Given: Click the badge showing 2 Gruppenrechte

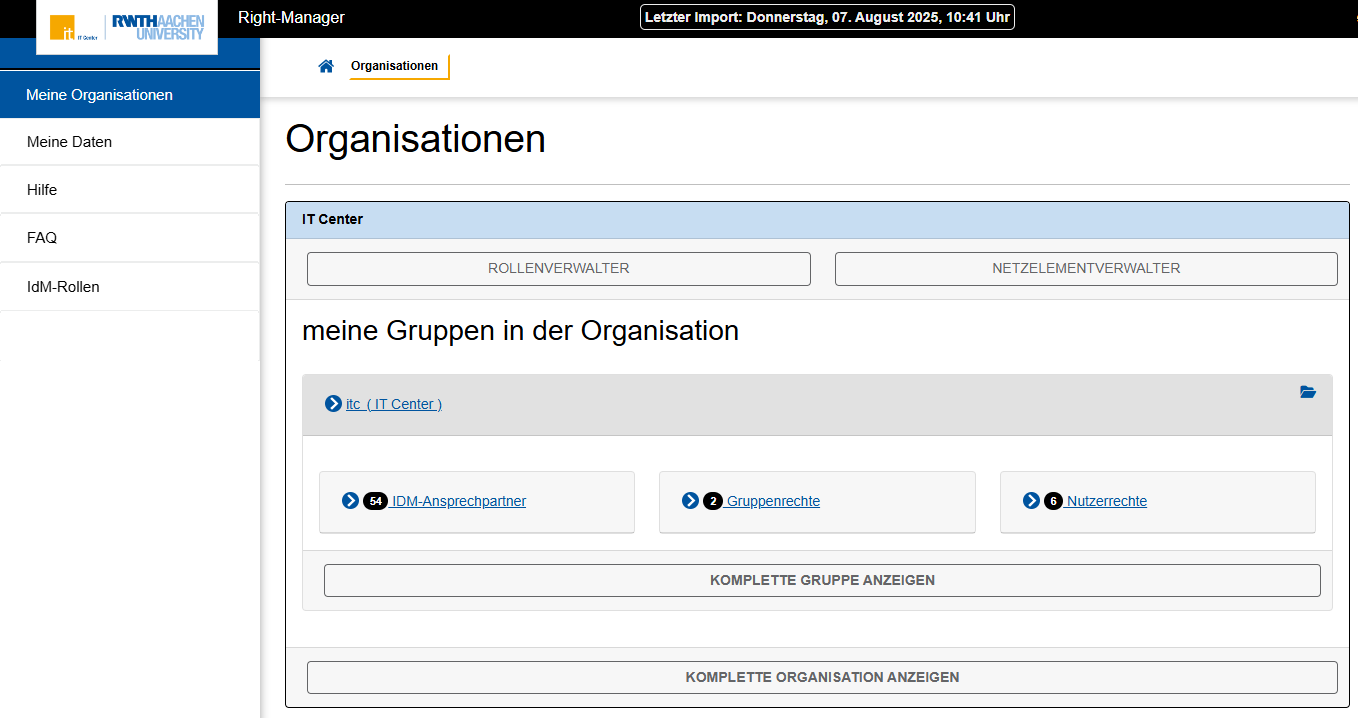Looking at the screenshot, I should (x=715, y=501).
